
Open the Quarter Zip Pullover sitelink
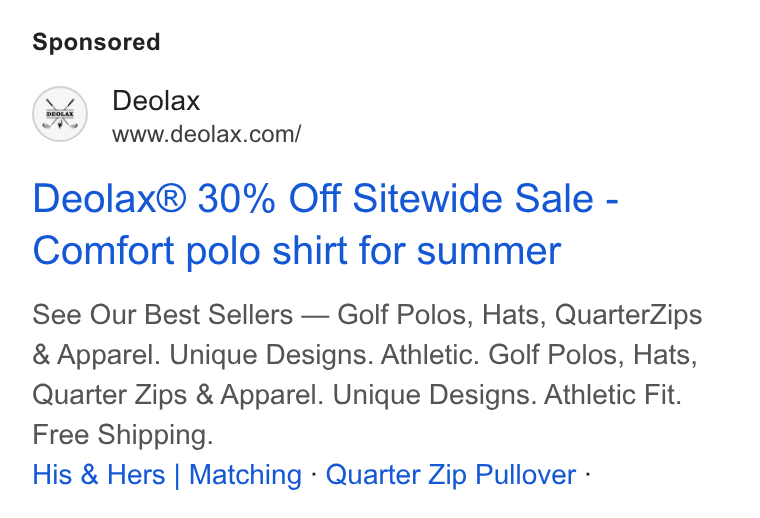451,474
